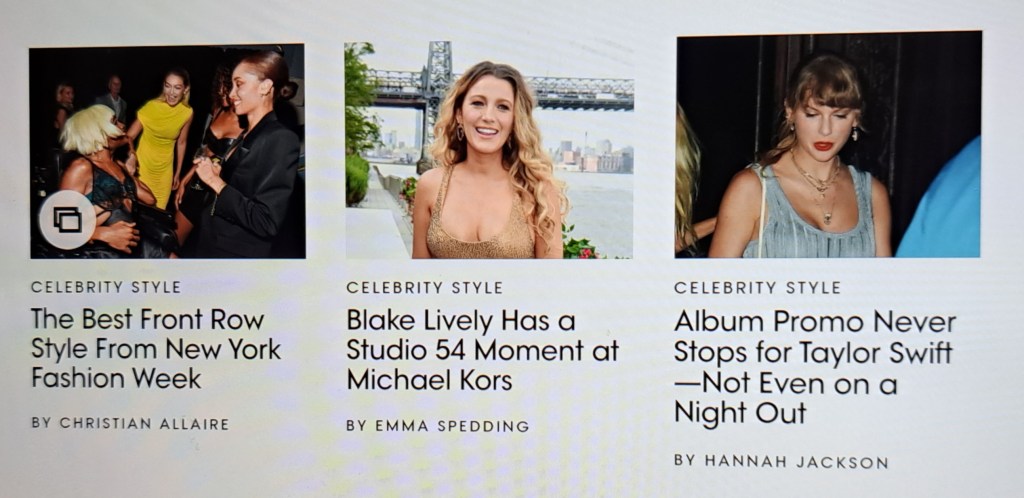Screen dimensions: 1024x498
Task: Open 'The Best Front Row Style' headline
Action: (x=155, y=349)
